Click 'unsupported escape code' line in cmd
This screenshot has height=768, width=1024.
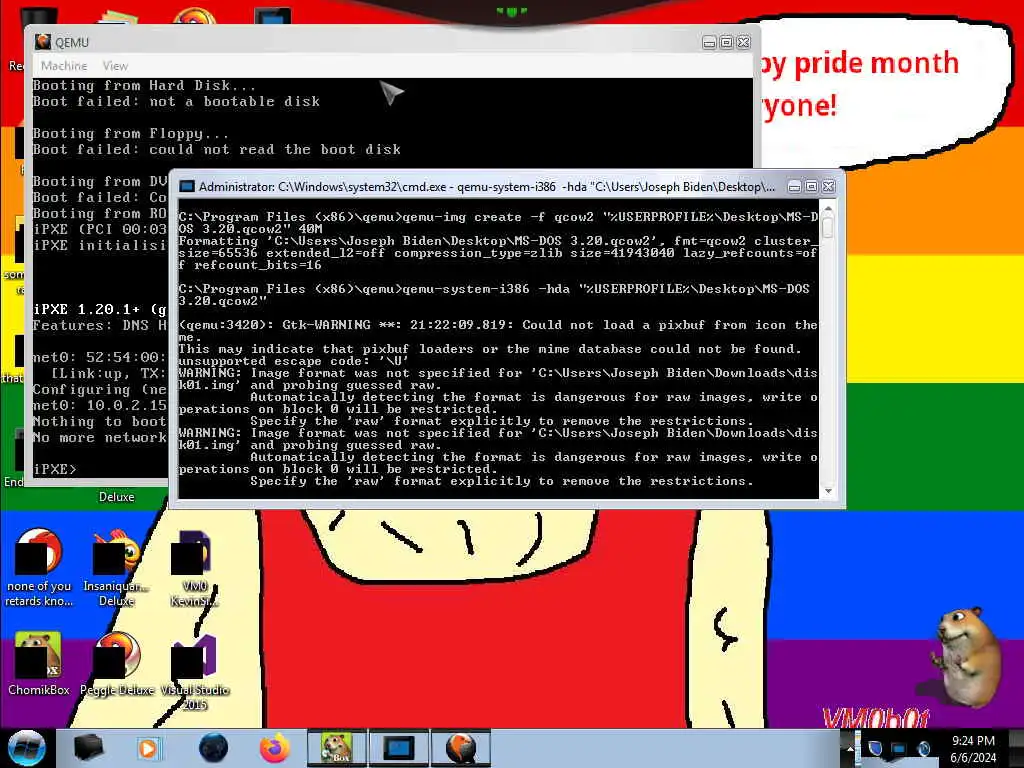(x=293, y=360)
